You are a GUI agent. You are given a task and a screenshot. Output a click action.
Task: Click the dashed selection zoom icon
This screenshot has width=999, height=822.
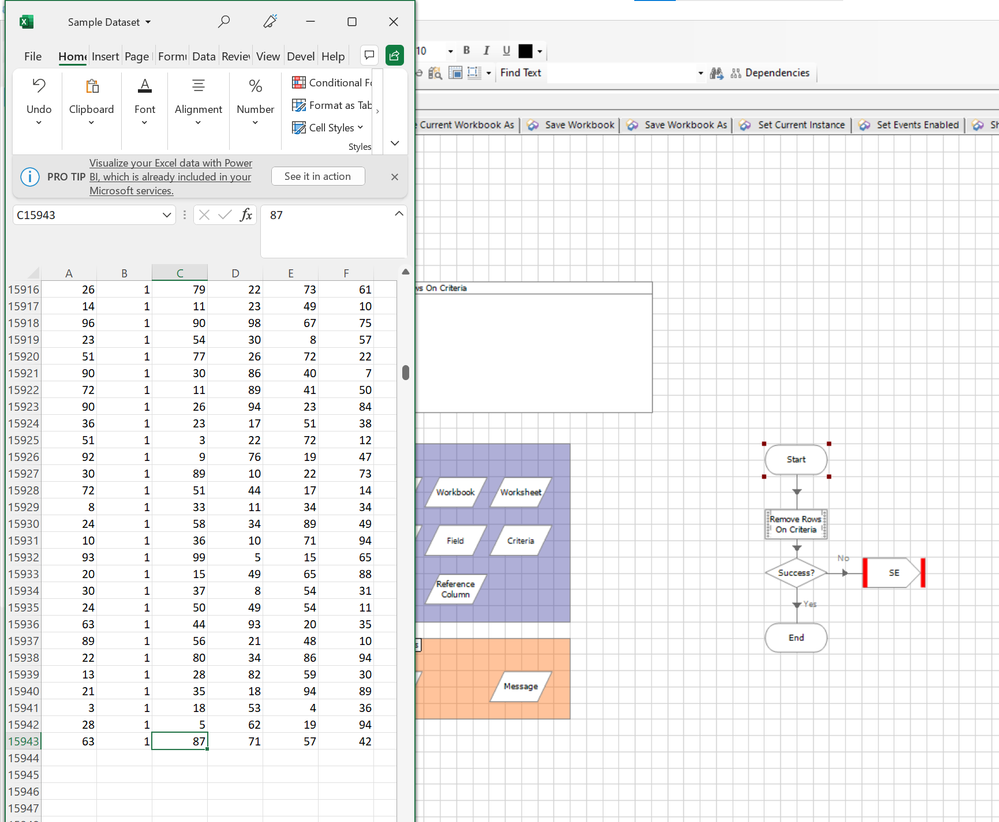473,73
